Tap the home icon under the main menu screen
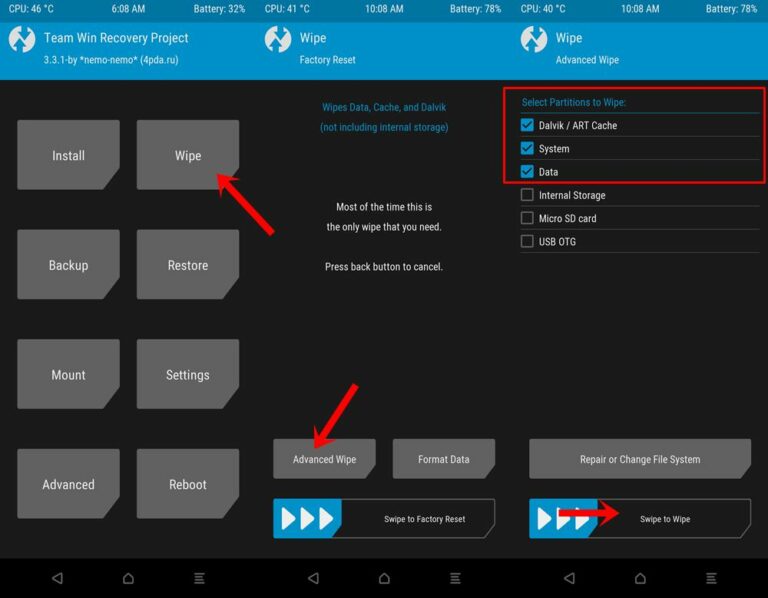This screenshot has width=768, height=598. [128, 578]
